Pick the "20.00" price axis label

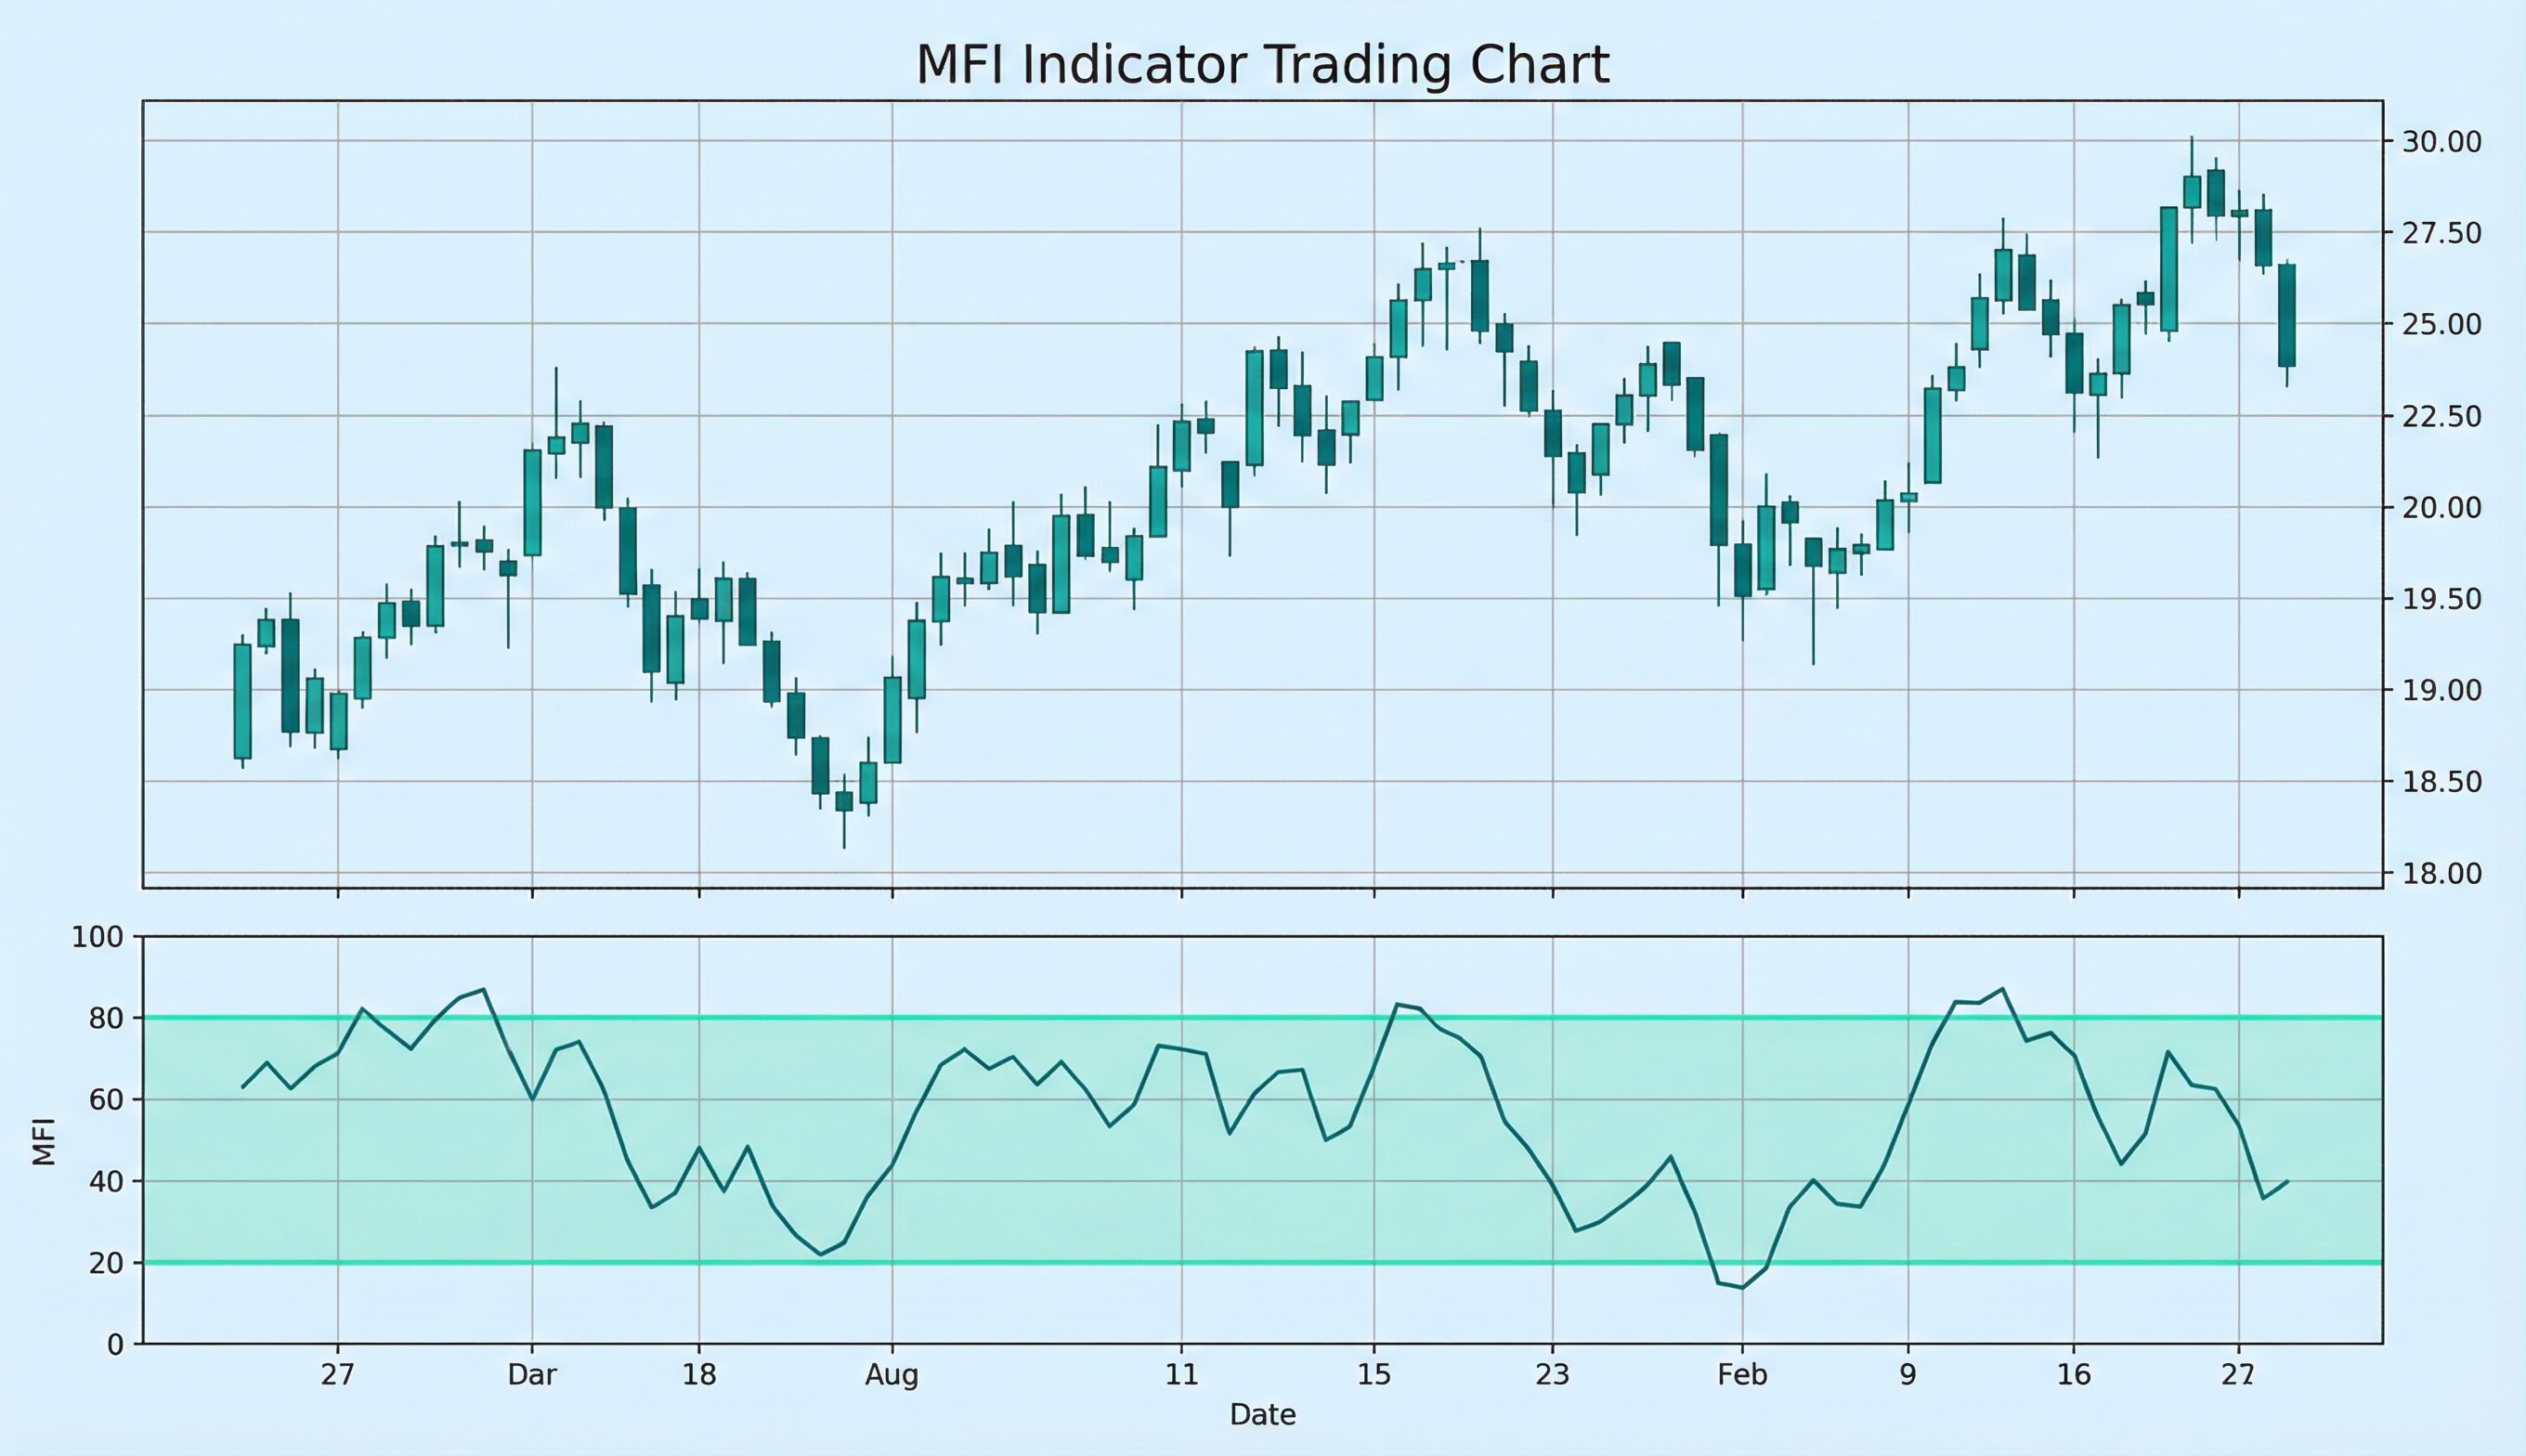[x=2441, y=508]
